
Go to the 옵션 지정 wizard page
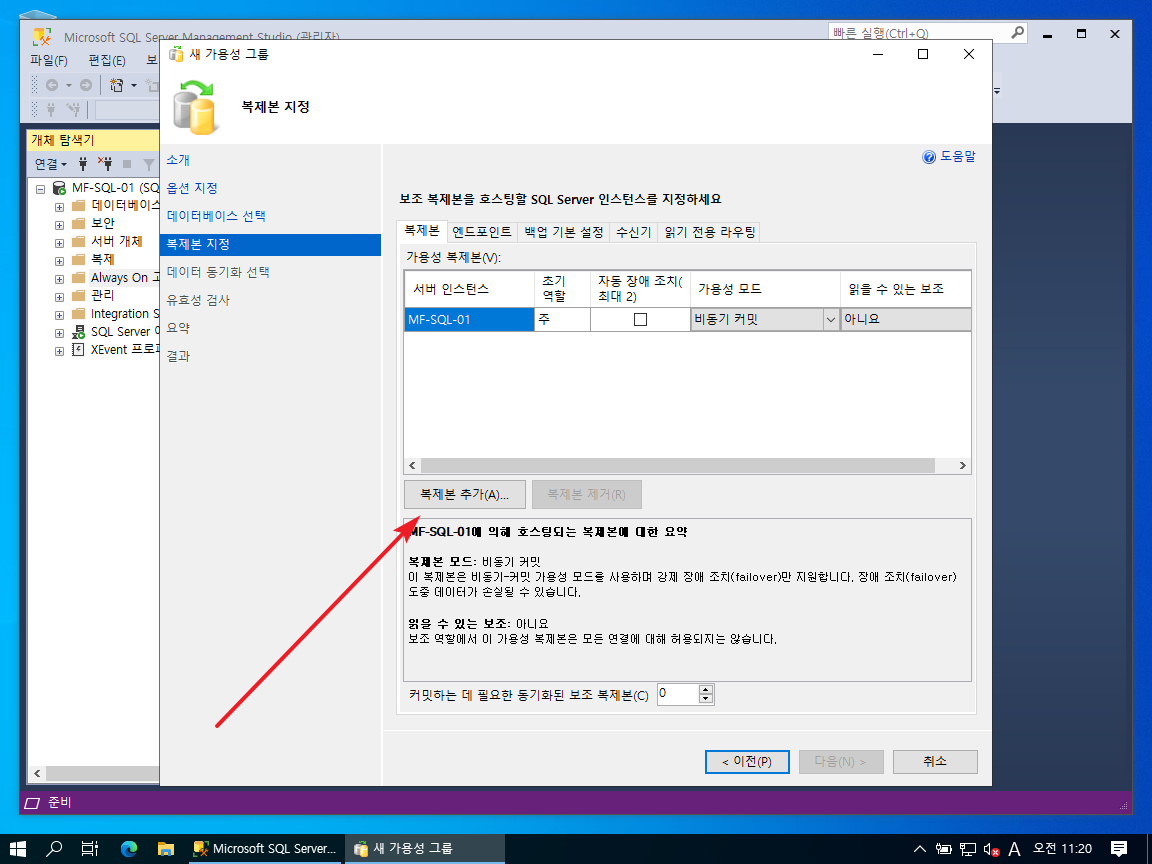192,188
